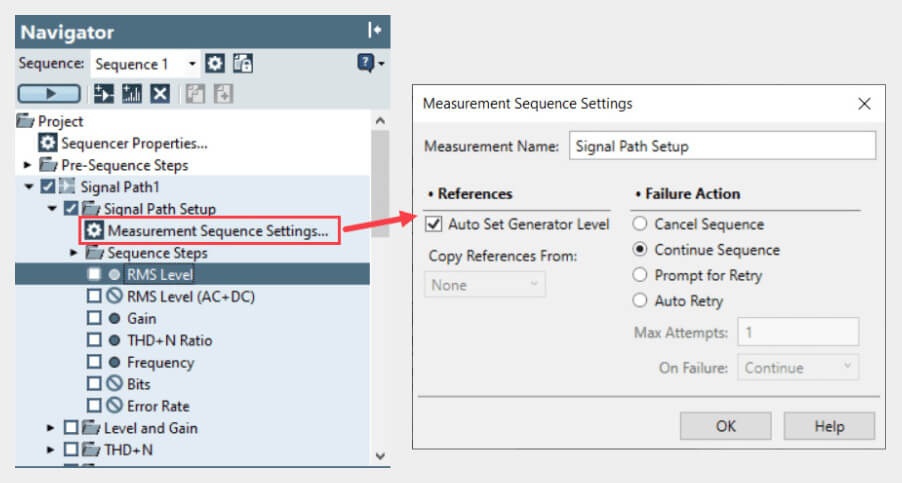Select the Cancel Sequence radio option
902x483 pixels.
pos(640,224)
